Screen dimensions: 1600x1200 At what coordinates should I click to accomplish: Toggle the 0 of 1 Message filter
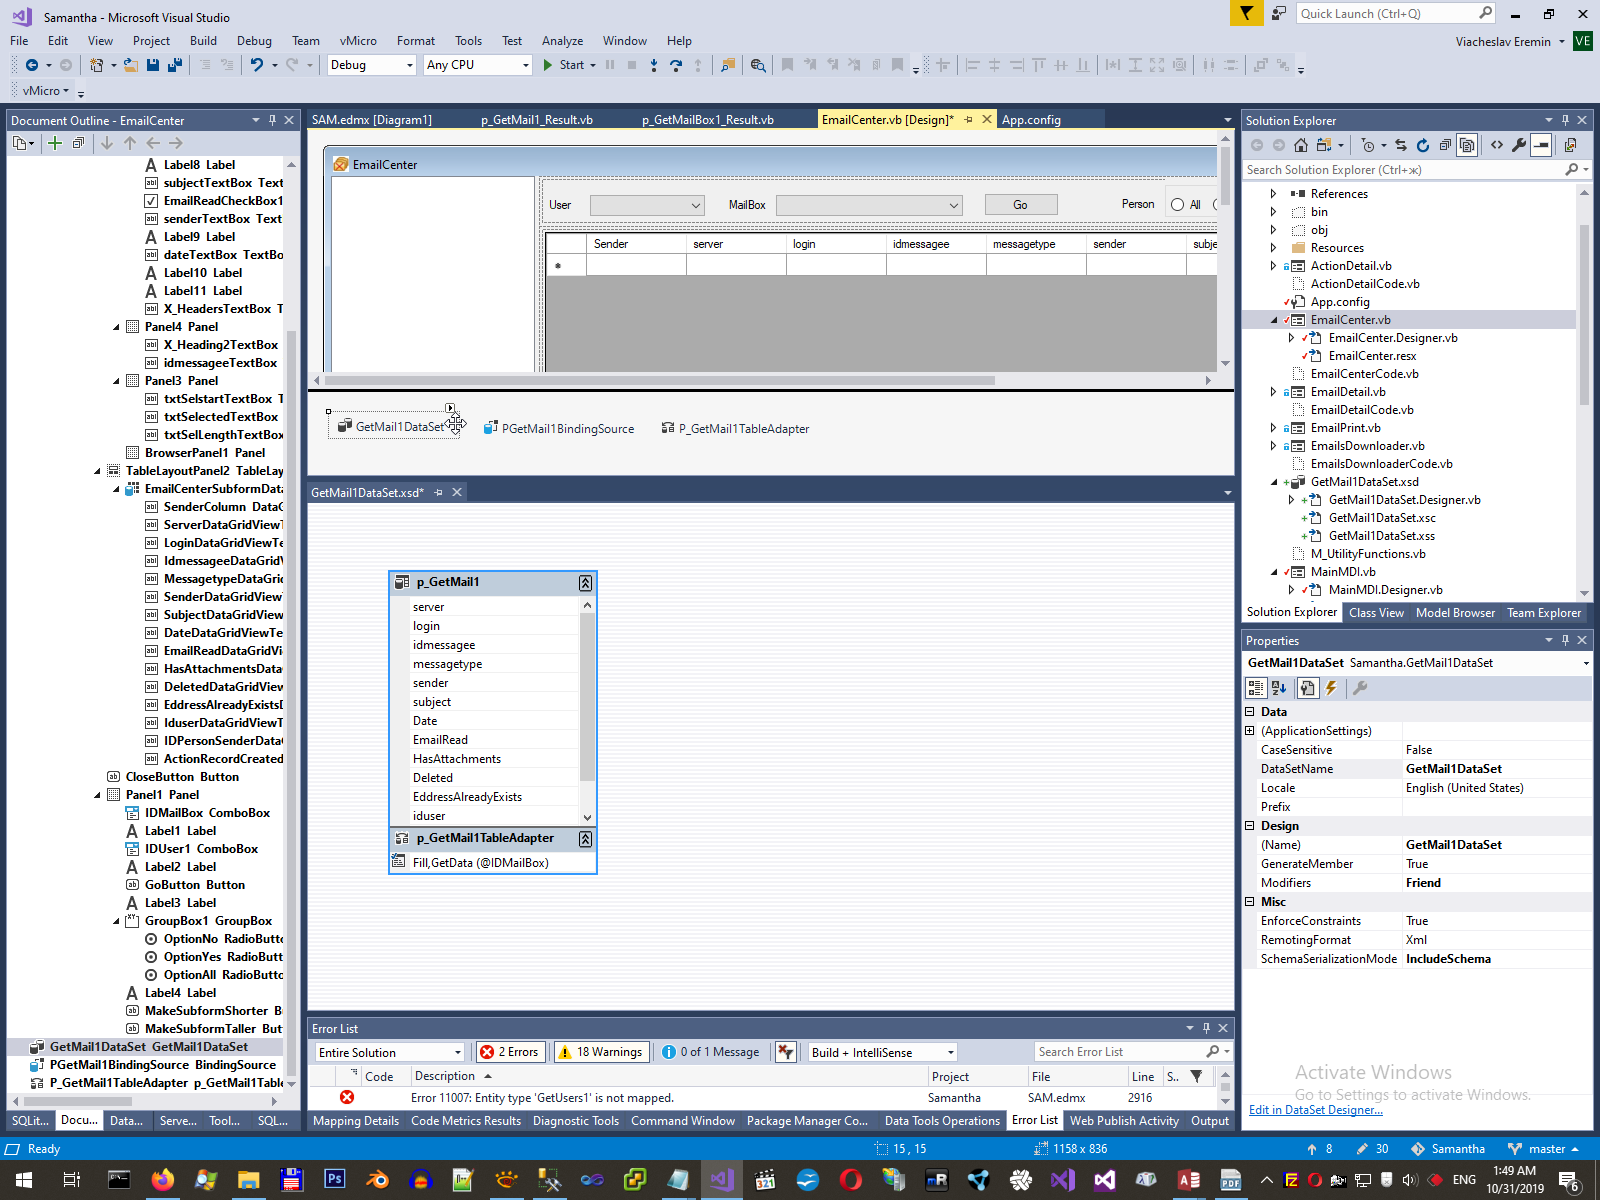(711, 1052)
